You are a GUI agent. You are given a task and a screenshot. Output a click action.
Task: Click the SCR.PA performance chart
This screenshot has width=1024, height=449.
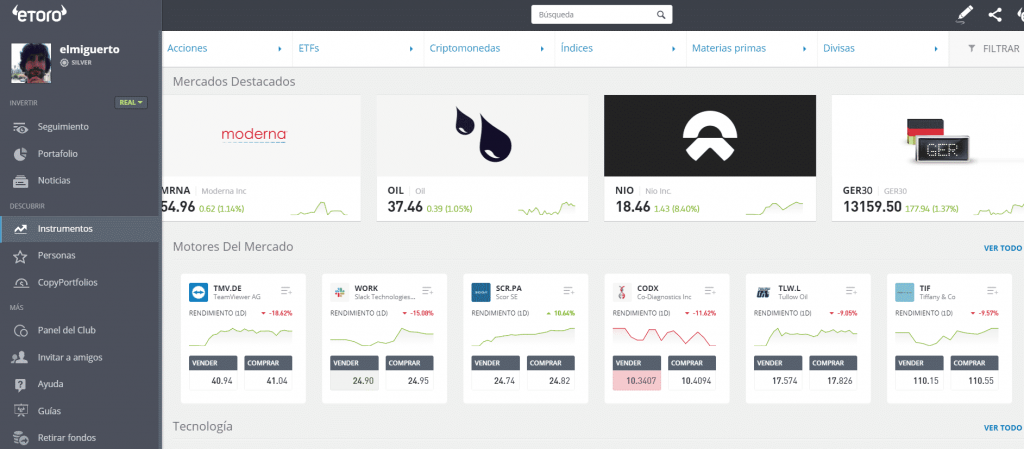pos(523,335)
